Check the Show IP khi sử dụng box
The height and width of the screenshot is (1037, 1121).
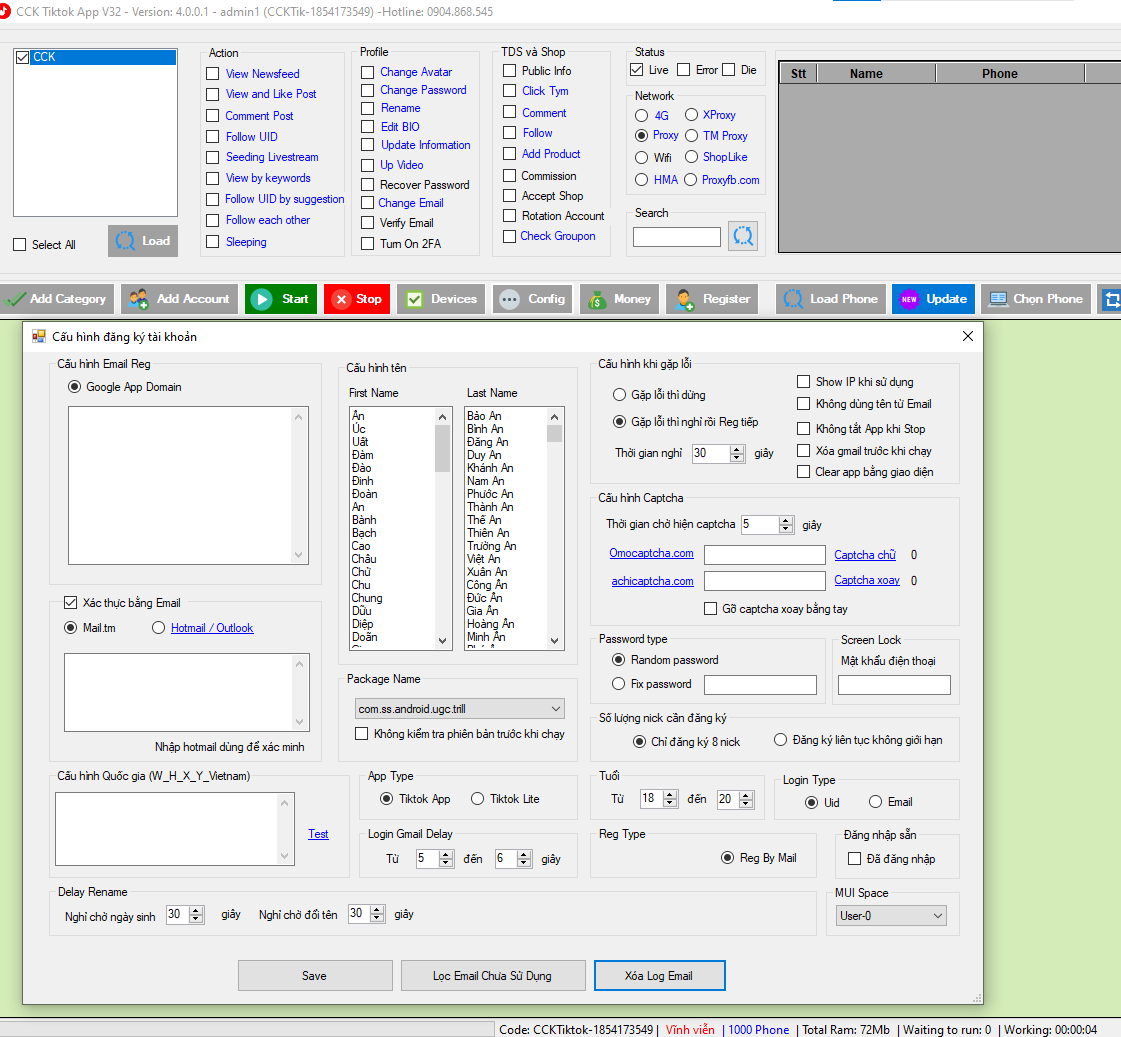tap(804, 382)
